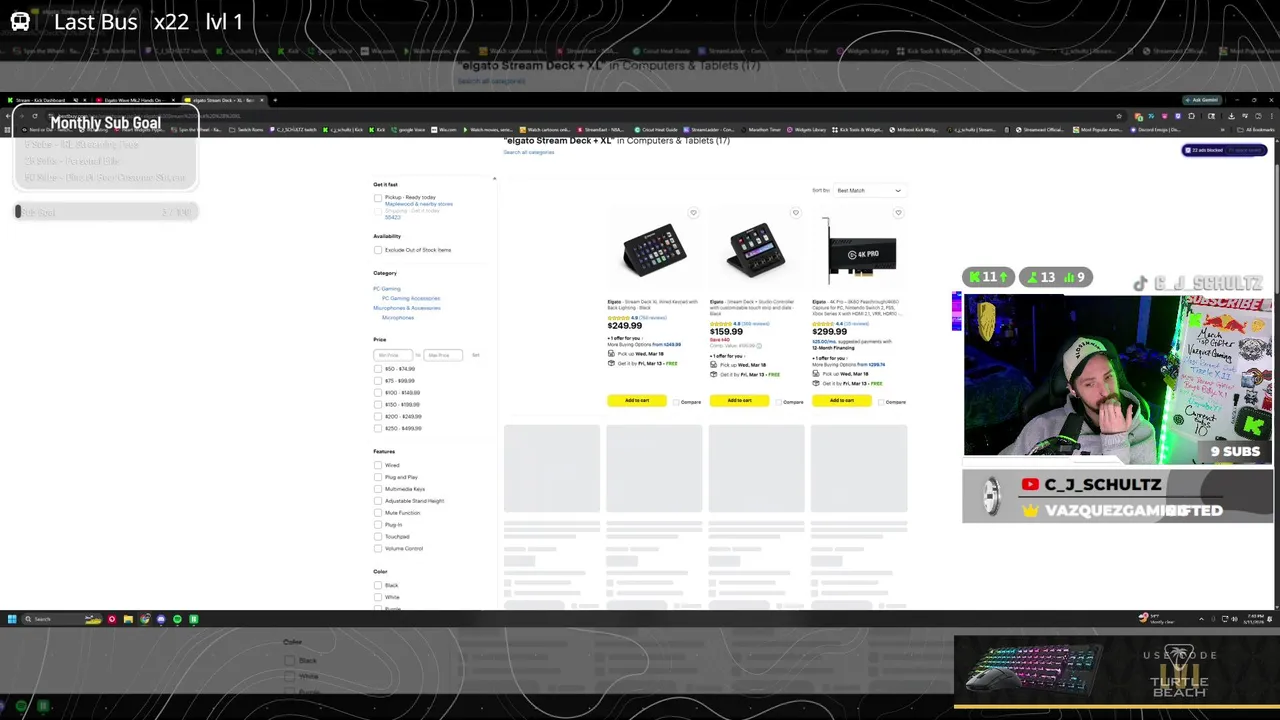
Task: Open the PC Gaming category link
Action: (387, 289)
